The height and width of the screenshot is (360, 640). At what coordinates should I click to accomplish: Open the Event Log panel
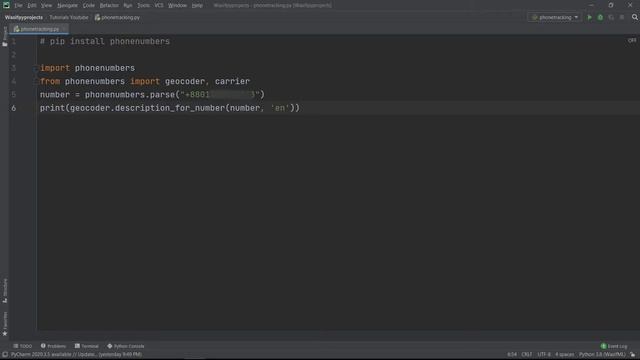(614, 346)
